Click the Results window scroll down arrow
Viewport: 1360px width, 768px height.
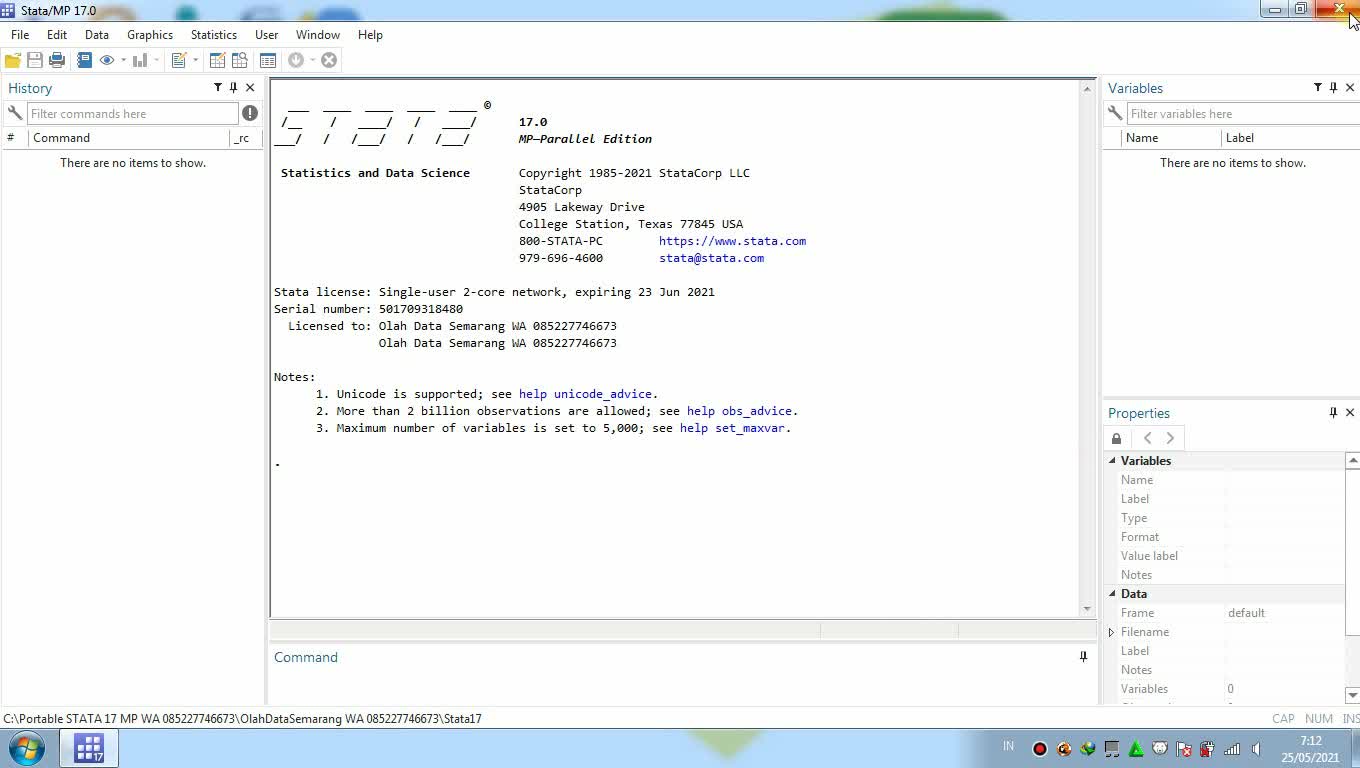[1088, 608]
